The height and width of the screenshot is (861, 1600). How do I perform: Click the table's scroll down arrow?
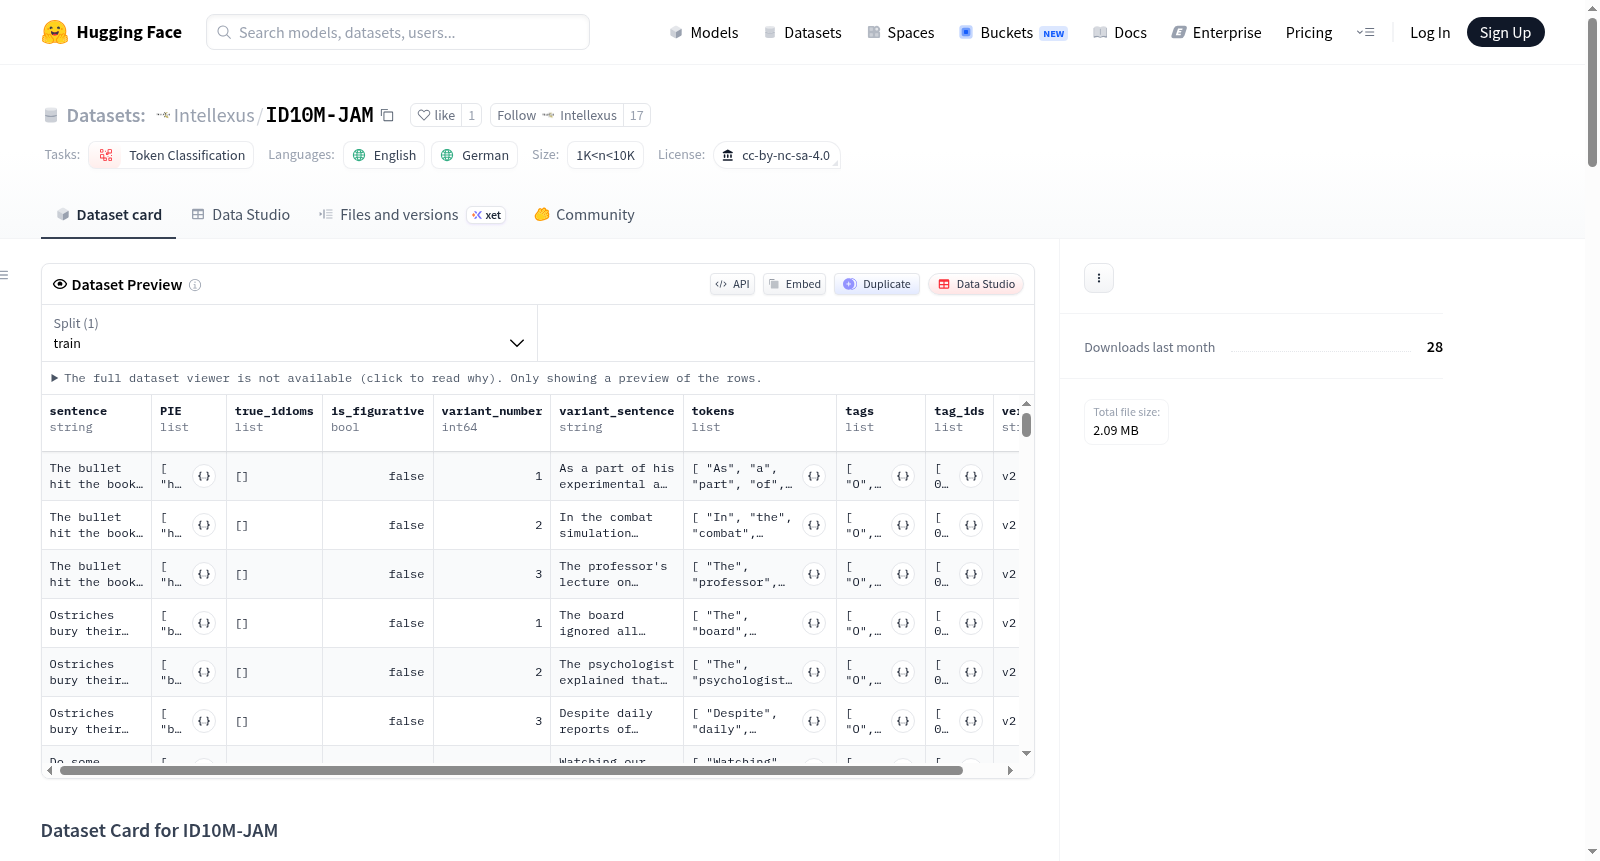point(1026,753)
